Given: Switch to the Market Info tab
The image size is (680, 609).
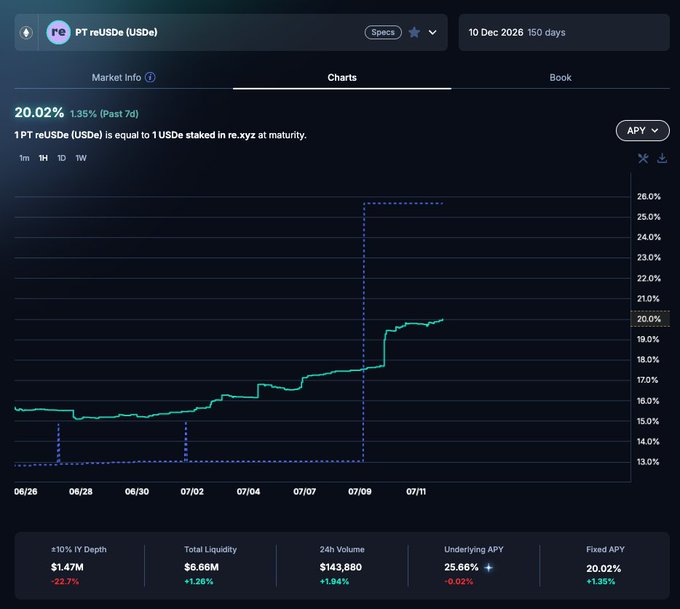Looking at the screenshot, I should (123, 77).
